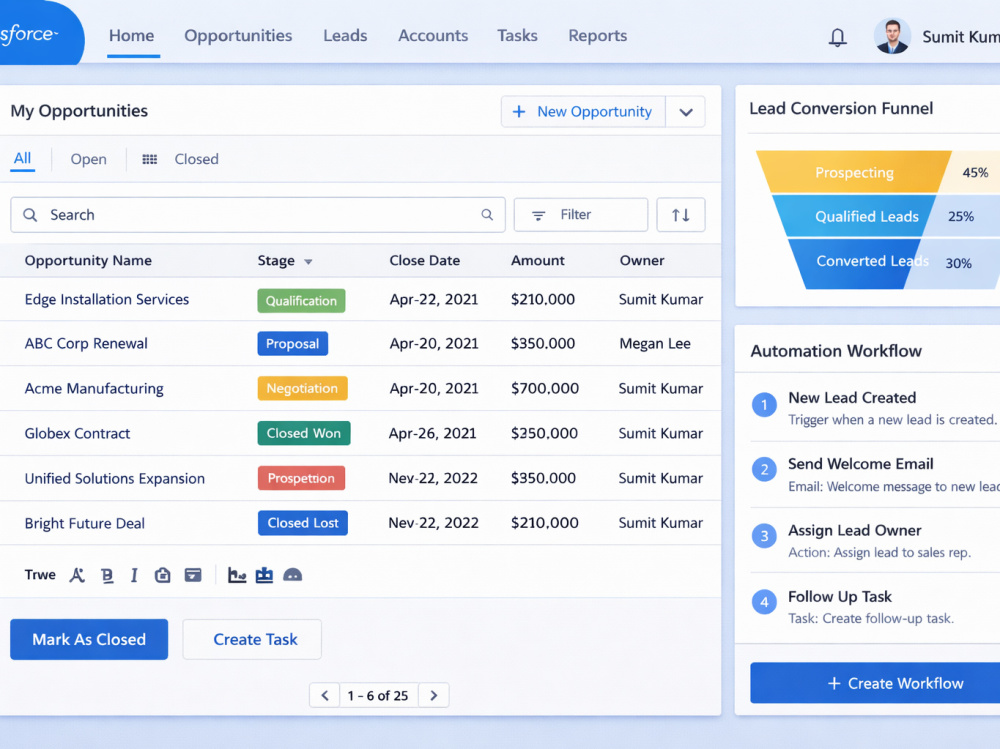Click the blue Proposal stage badge
Screen dimensions: 1000x749
click(x=293, y=343)
